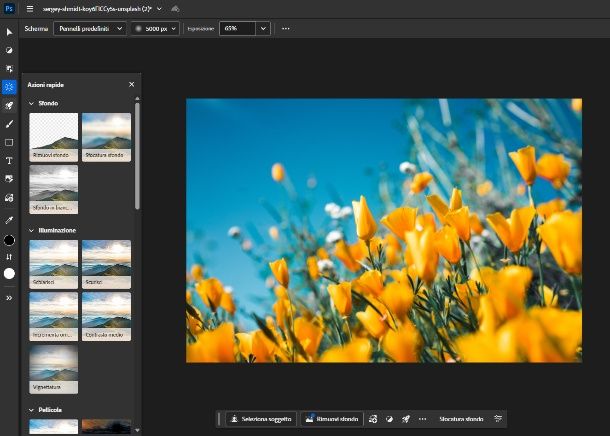
Task: Open the document title dropdown arrow
Action: (159, 9)
